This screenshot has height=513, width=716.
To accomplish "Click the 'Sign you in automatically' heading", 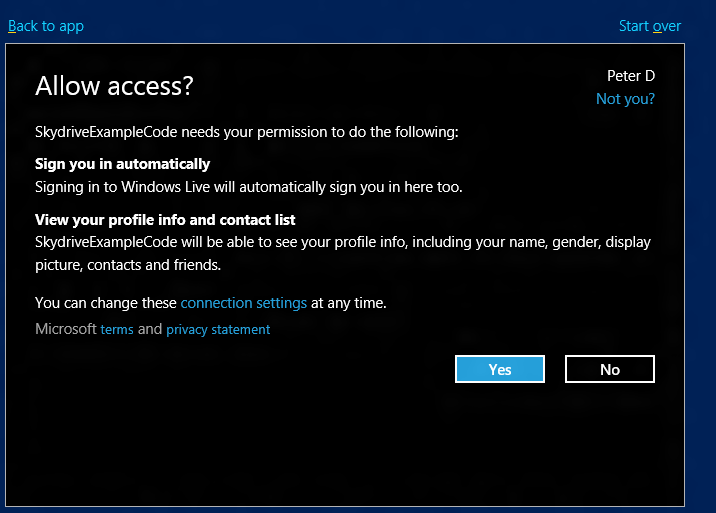I will (x=122, y=164).
